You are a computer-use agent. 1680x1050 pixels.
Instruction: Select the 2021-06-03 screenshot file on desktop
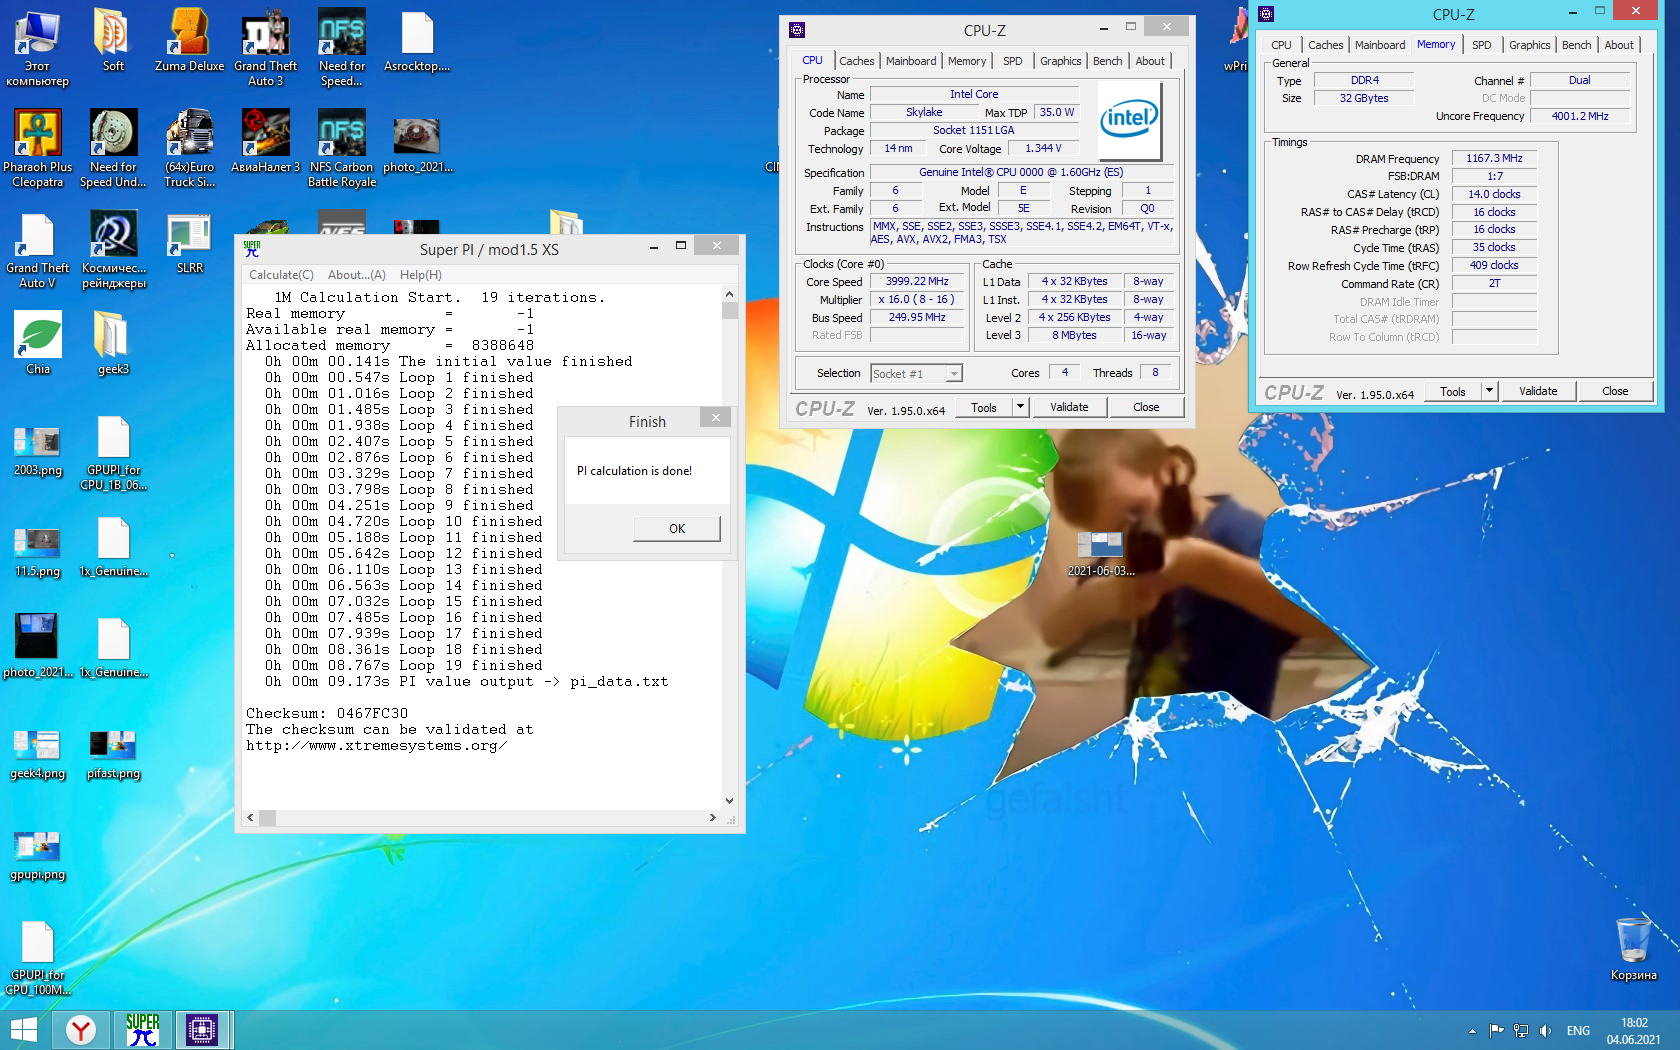click(x=1100, y=552)
